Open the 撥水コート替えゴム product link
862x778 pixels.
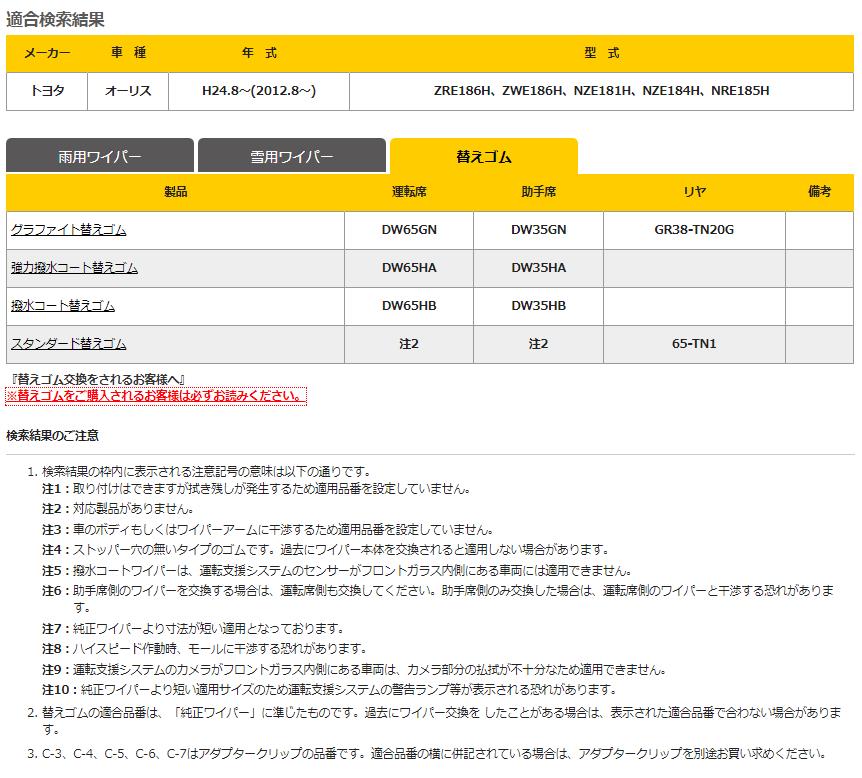63,306
